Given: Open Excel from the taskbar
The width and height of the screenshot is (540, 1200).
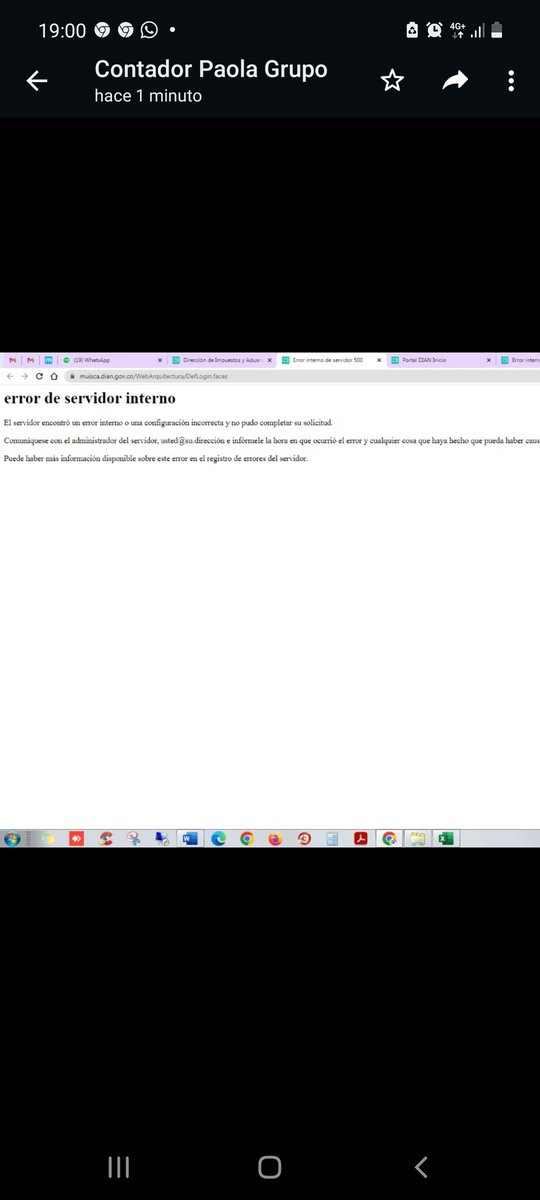Looking at the screenshot, I should coord(446,838).
